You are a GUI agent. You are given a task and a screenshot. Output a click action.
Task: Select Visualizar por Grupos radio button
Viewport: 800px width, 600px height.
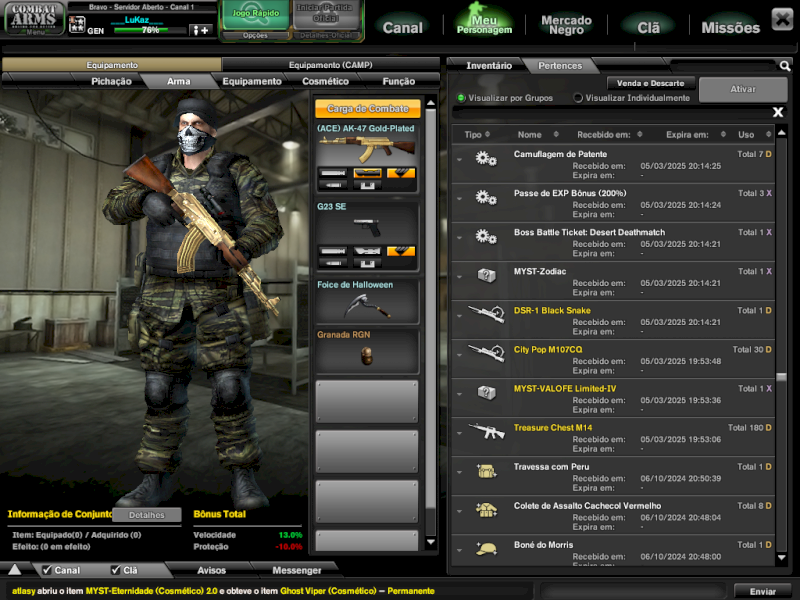[461, 98]
